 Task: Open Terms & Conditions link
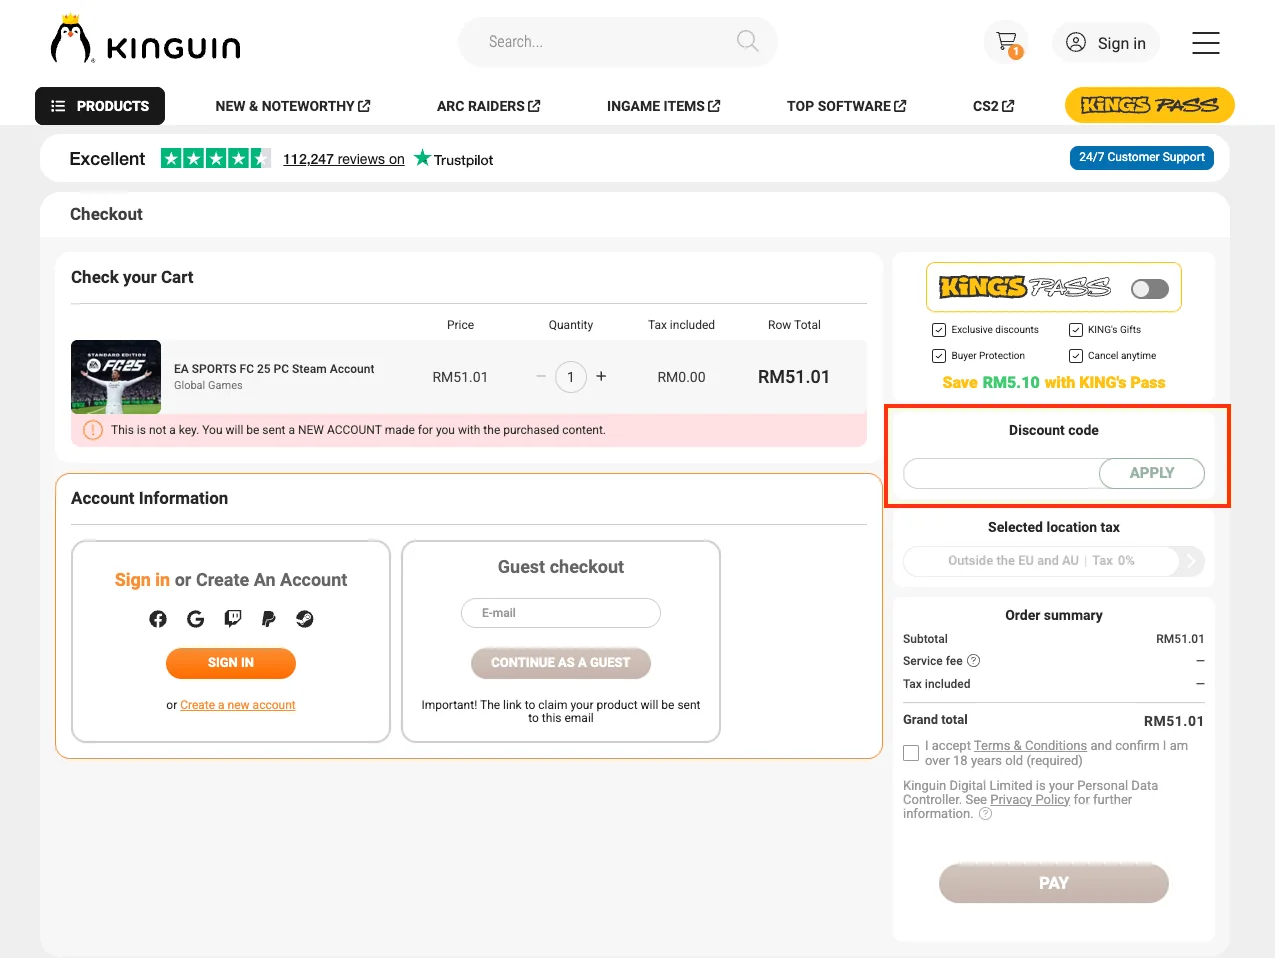1030,746
